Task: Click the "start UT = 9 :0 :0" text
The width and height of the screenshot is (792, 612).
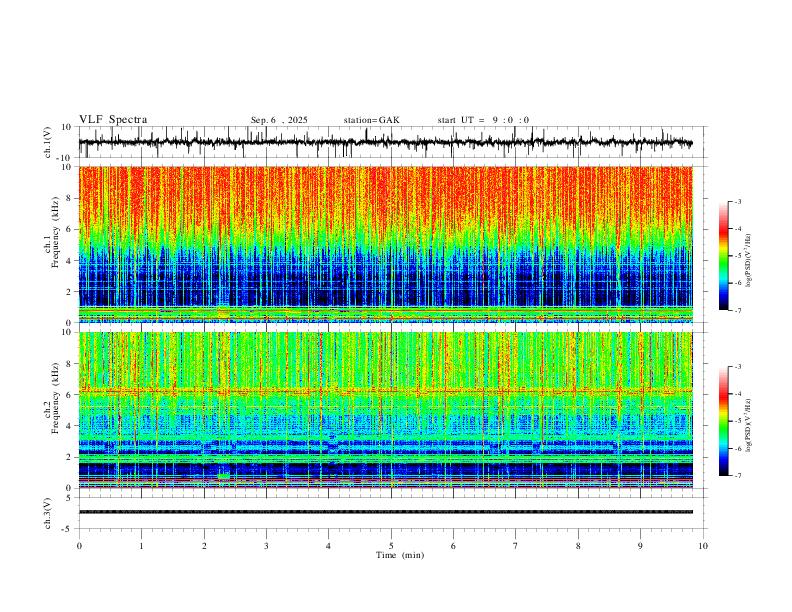Action: (483, 120)
